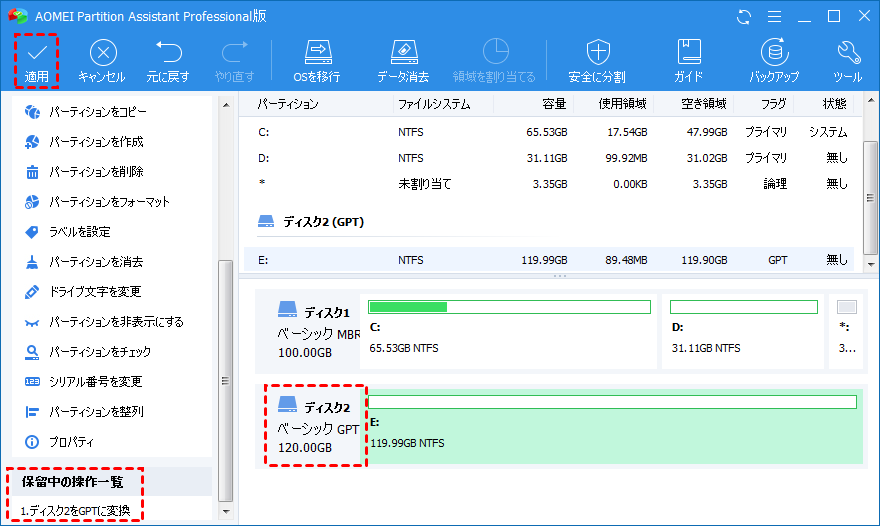This screenshot has height=526, width=880.
Task: Open データ消去 tool
Action: [403, 61]
